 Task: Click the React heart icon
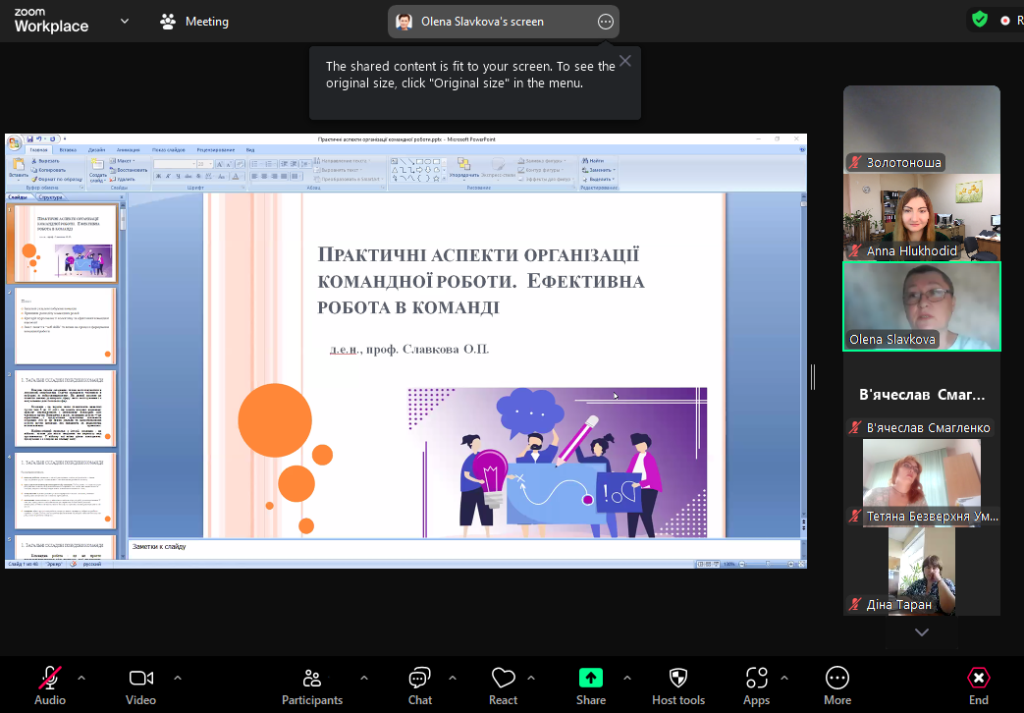pyautogui.click(x=503, y=679)
